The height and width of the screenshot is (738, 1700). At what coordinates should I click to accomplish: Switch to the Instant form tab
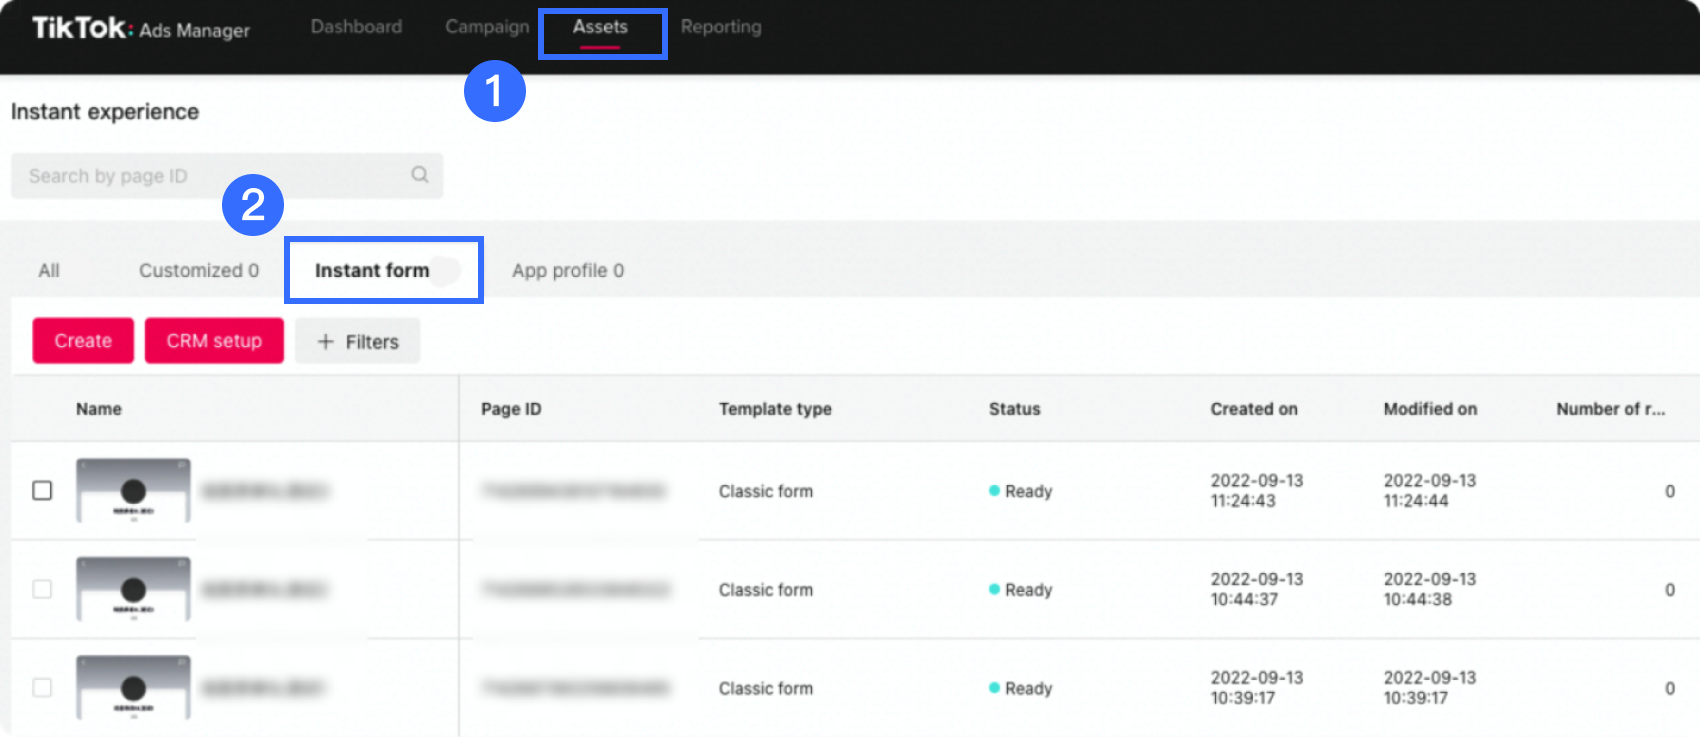point(372,271)
